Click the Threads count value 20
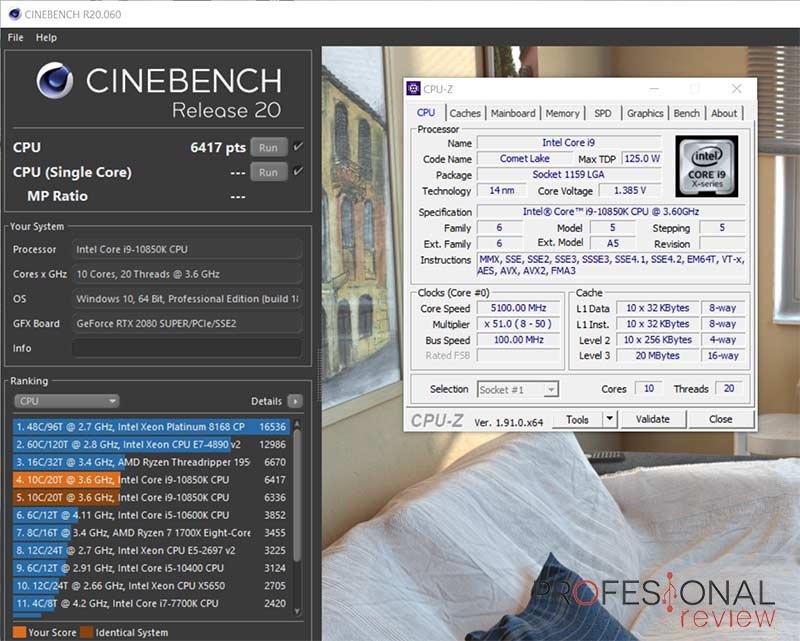The height and width of the screenshot is (641, 800). [x=729, y=388]
